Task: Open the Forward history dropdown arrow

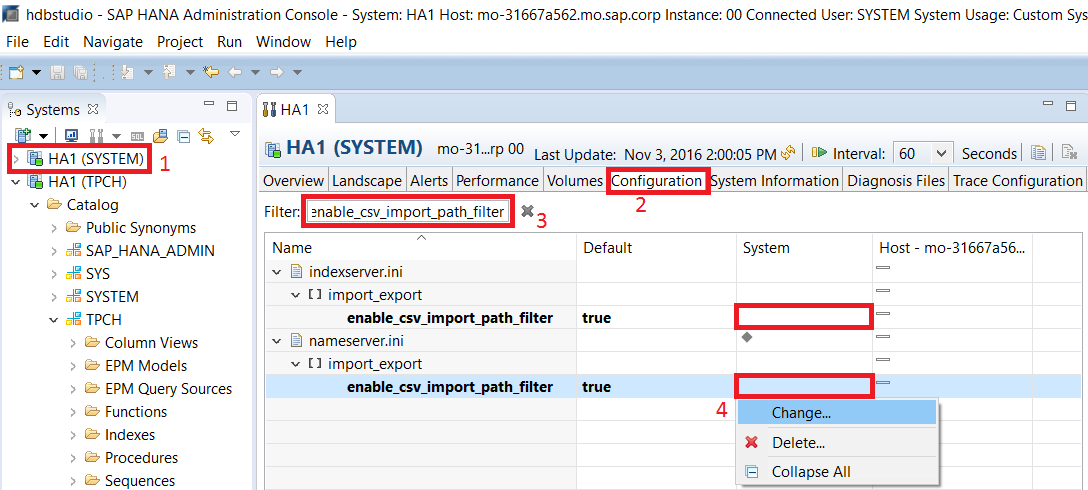Action: click(297, 72)
